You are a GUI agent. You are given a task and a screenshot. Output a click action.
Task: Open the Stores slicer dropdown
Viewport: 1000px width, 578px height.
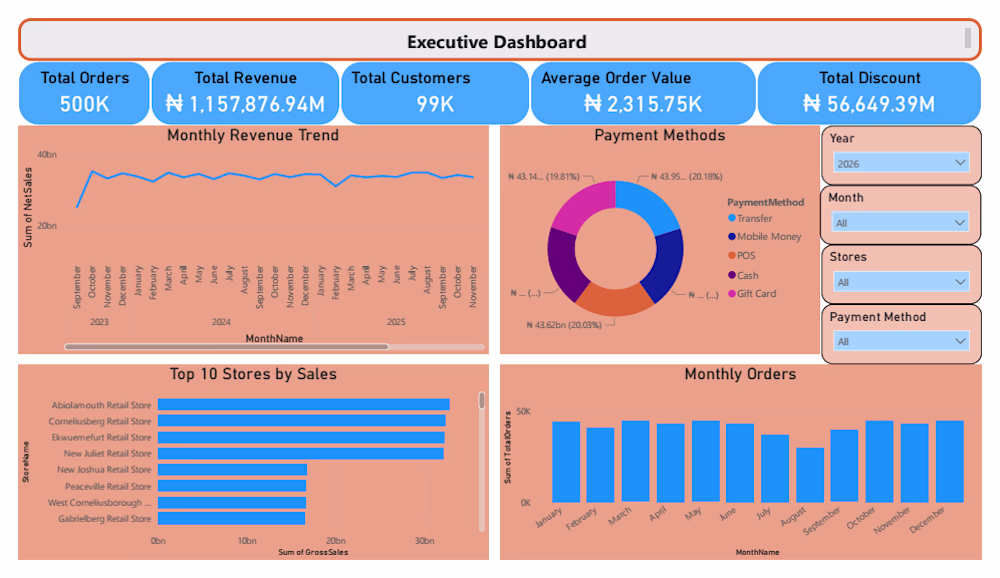click(x=901, y=281)
